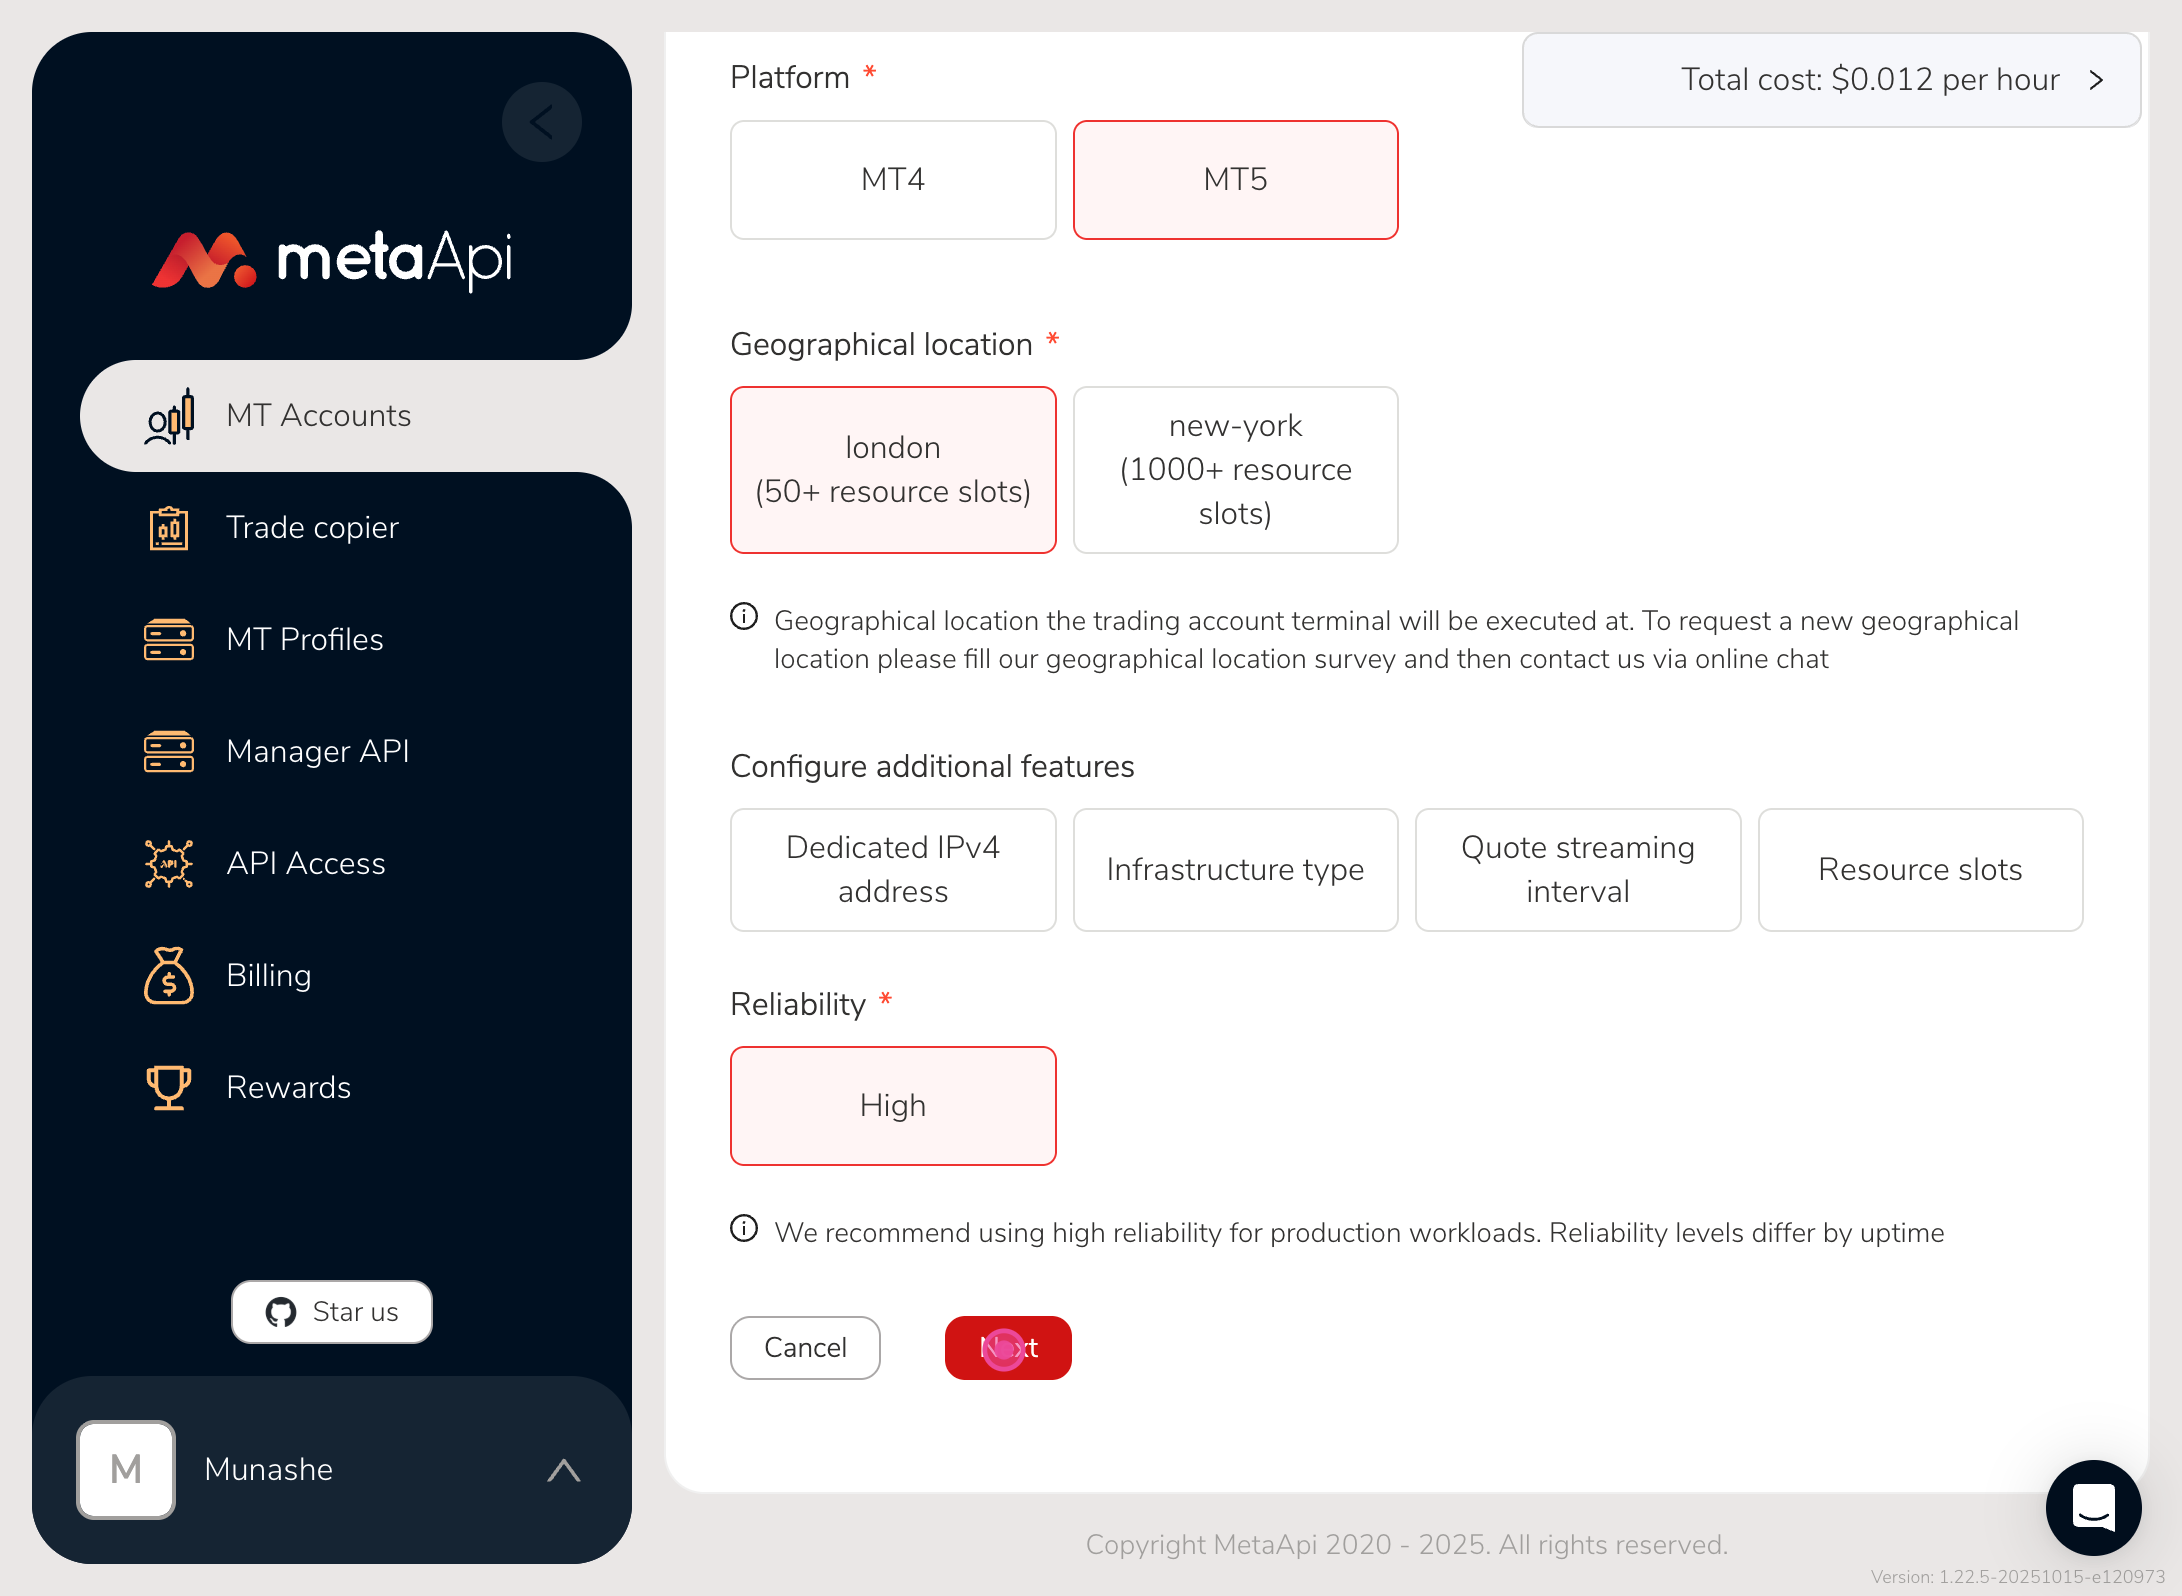Select the MT4 platform option
This screenshot has width=2182, height=1596.
[893, 180]
